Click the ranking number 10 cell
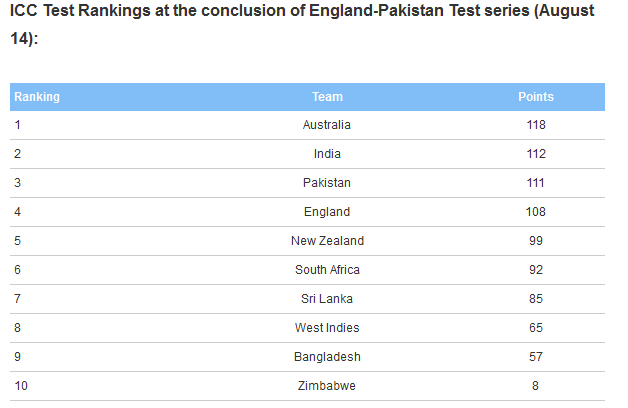This screenshot has height=408, width=628. coord(21,386)
